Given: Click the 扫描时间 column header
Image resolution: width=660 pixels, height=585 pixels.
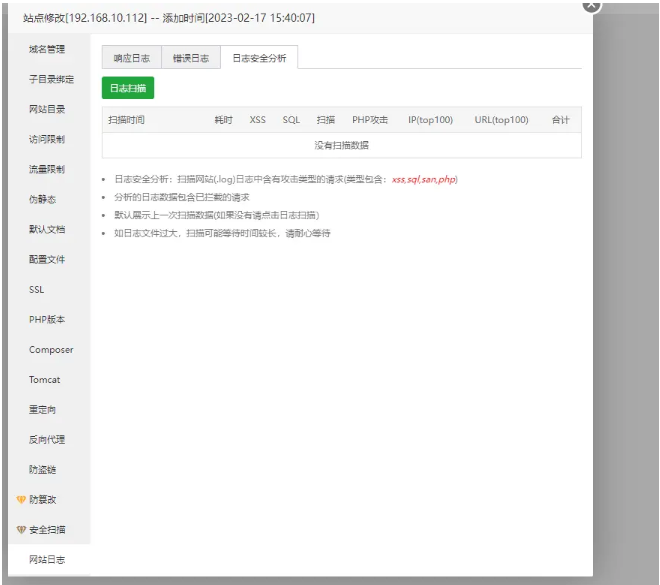Looking at the screenshot, I should 127,120.
